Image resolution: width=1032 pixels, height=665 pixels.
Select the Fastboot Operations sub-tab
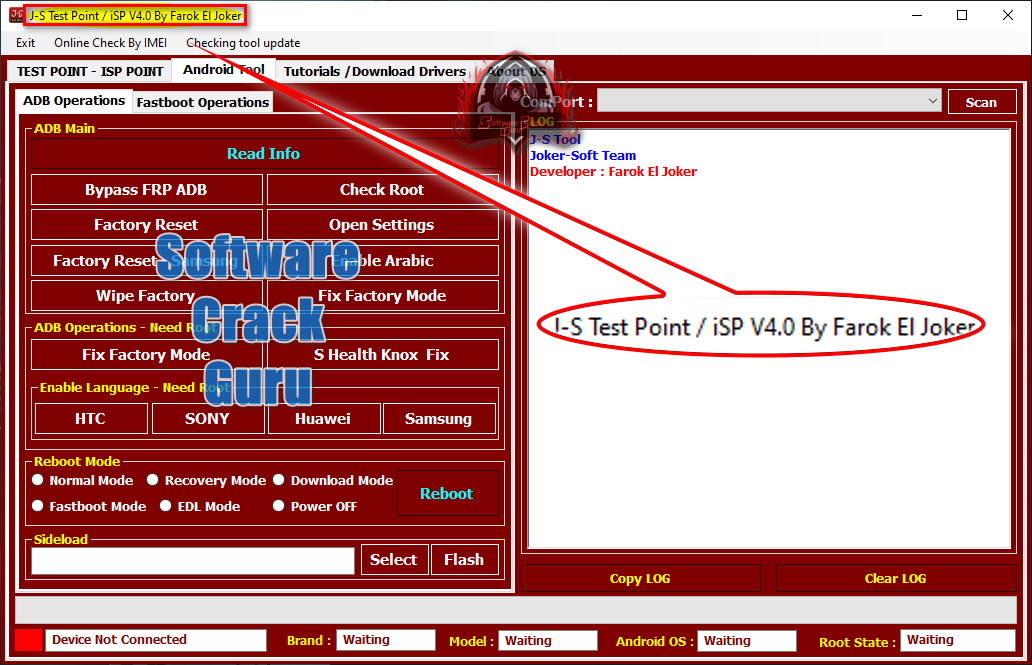pyautogui.click(x=203, y=102)
